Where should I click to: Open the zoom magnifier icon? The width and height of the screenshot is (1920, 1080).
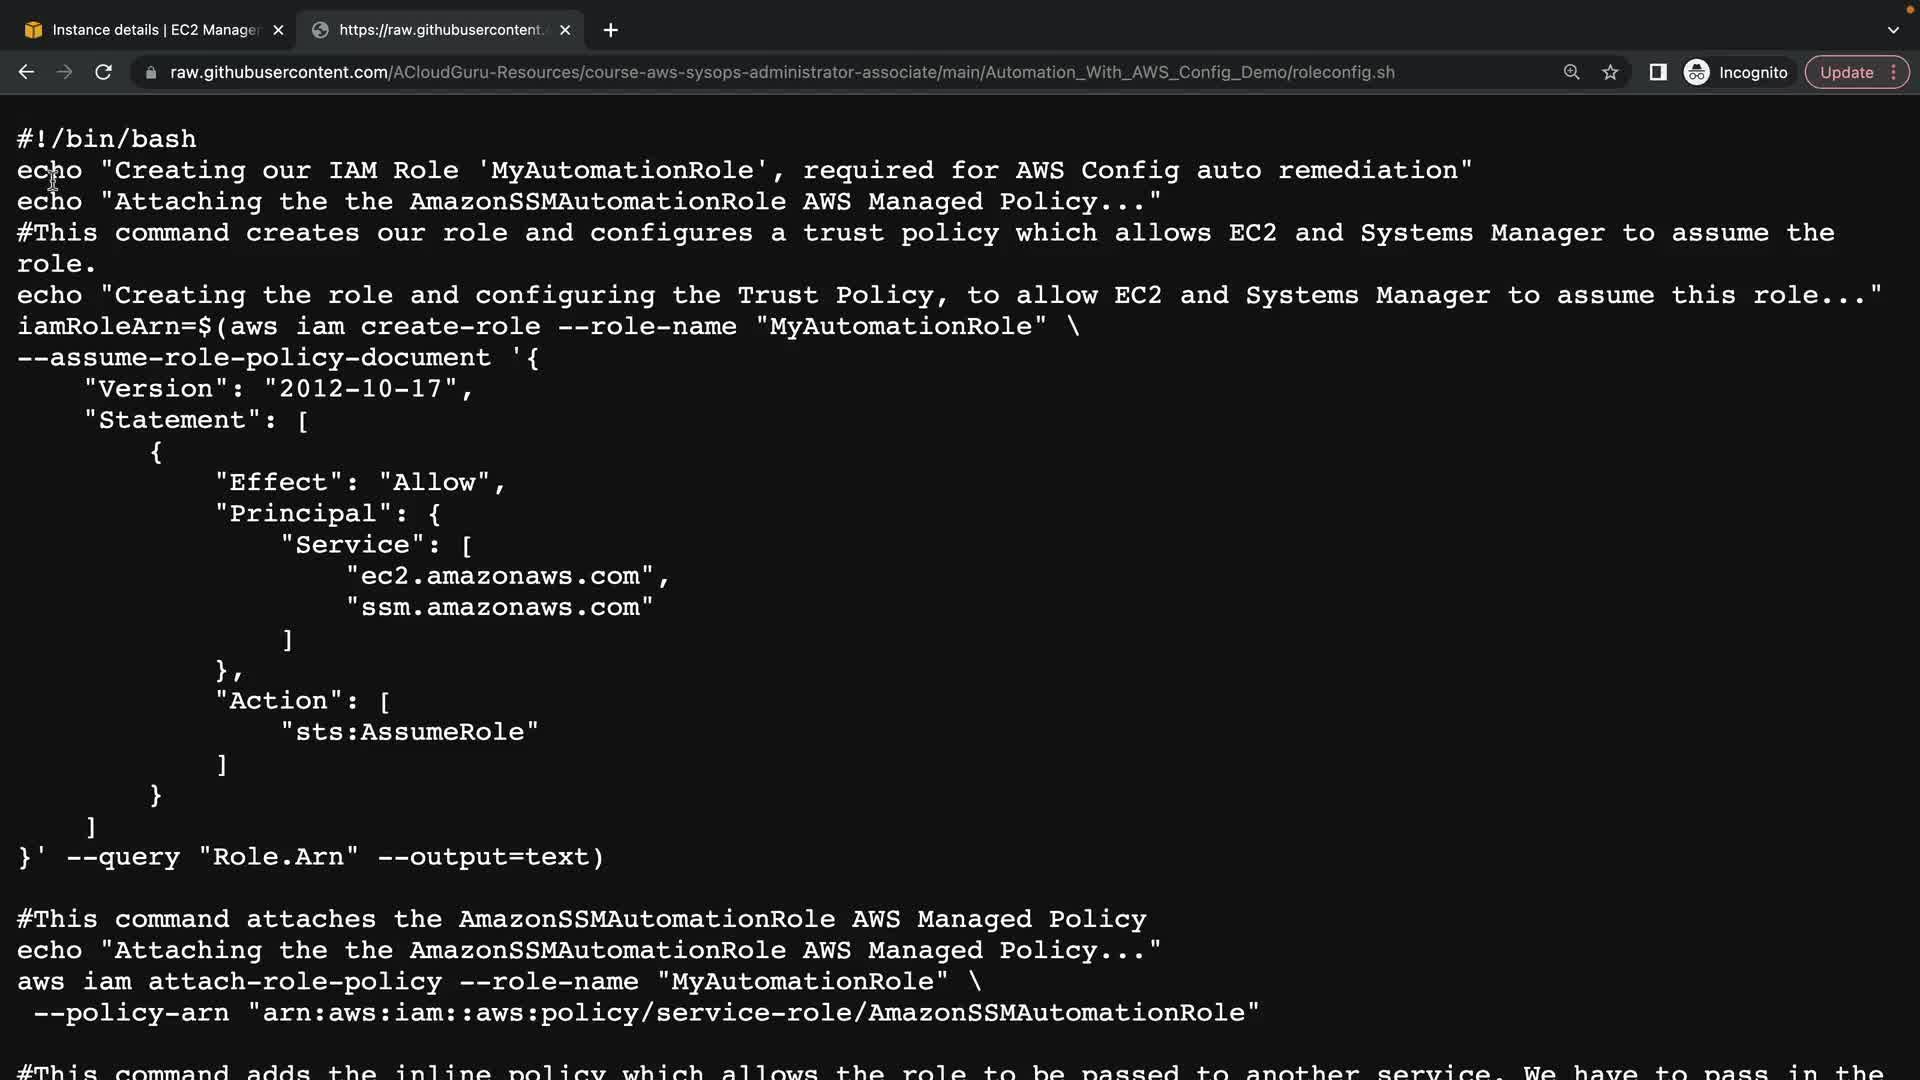pos(1571,72)
